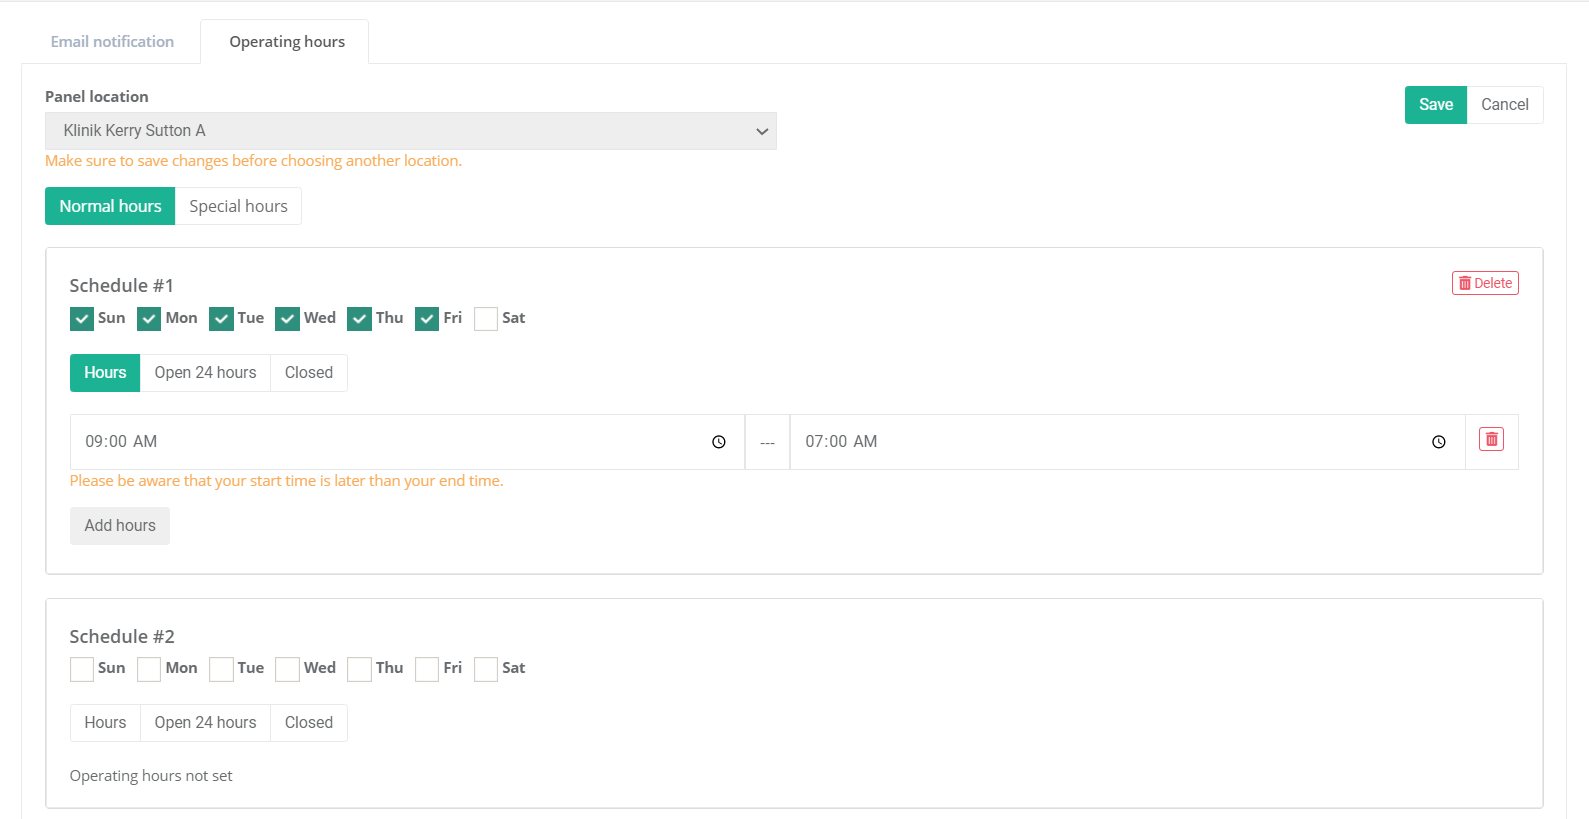Click the Add hours button

pyautogui.click(x=120, y=526)
